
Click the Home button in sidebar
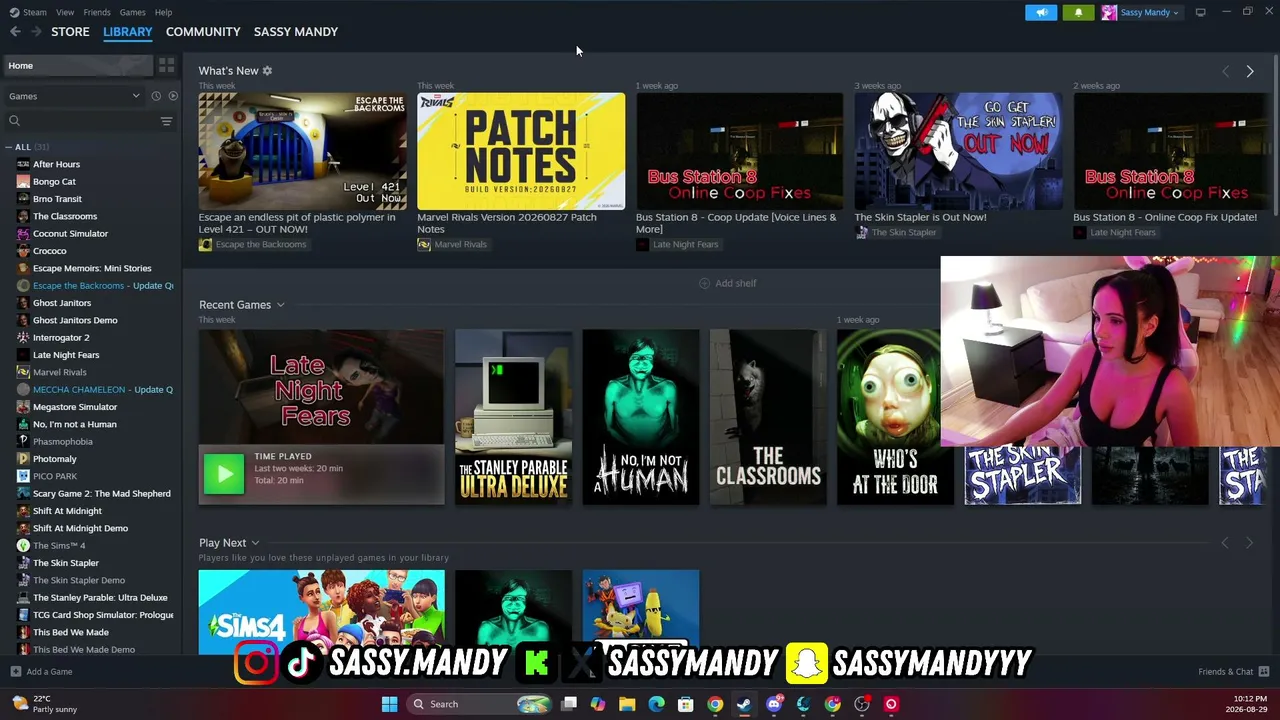(x=77, y=66)
